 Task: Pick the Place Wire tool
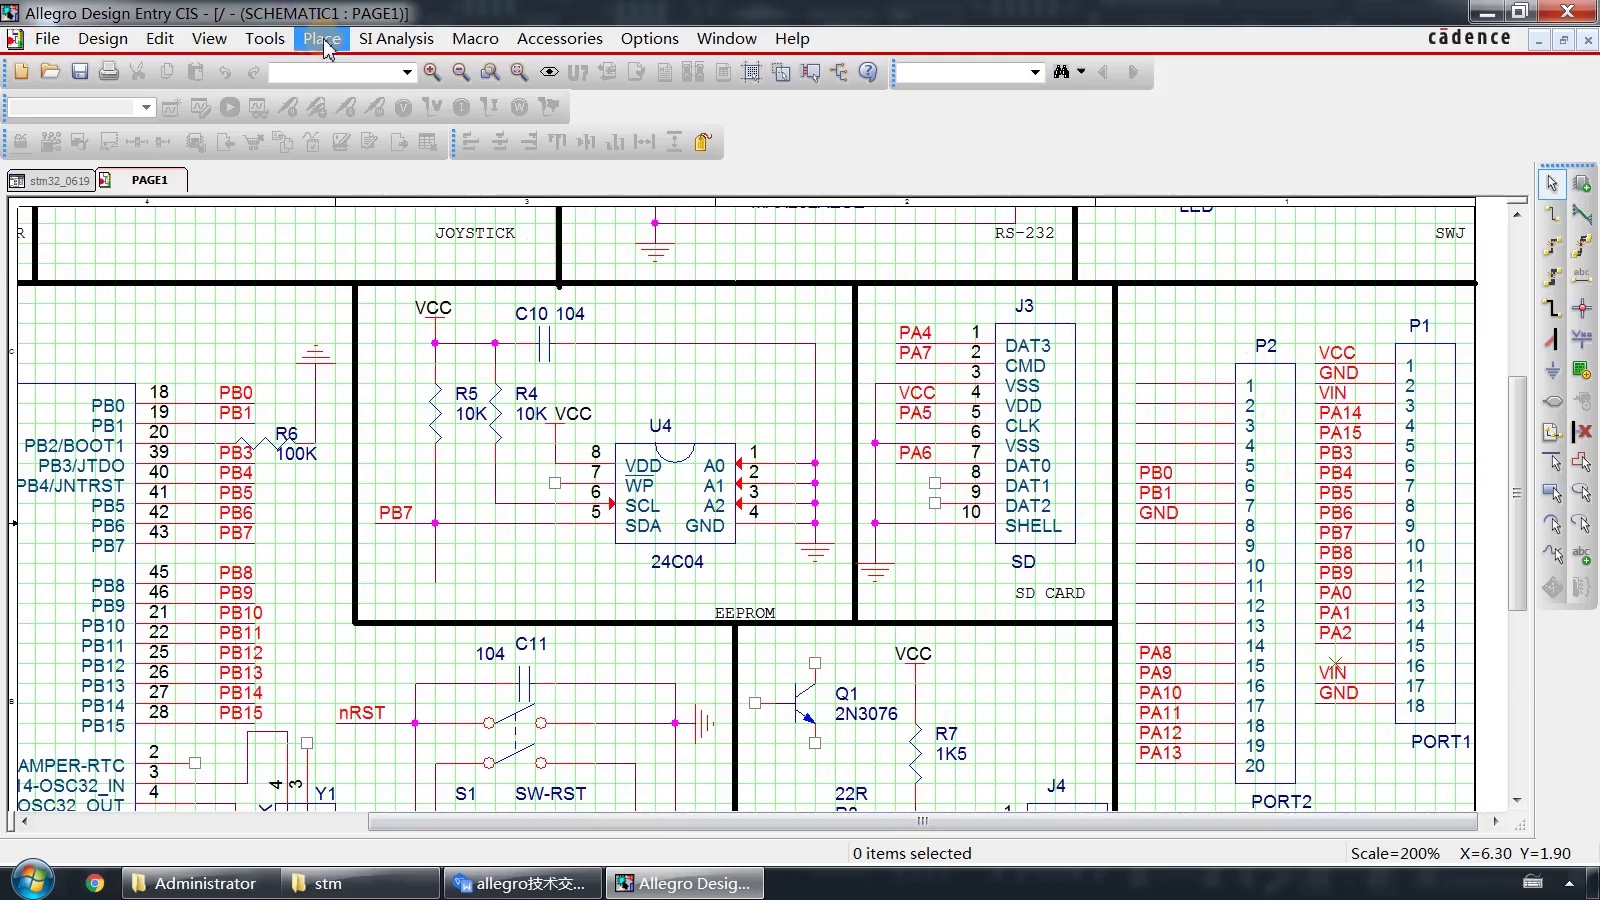pos(1552,214)
